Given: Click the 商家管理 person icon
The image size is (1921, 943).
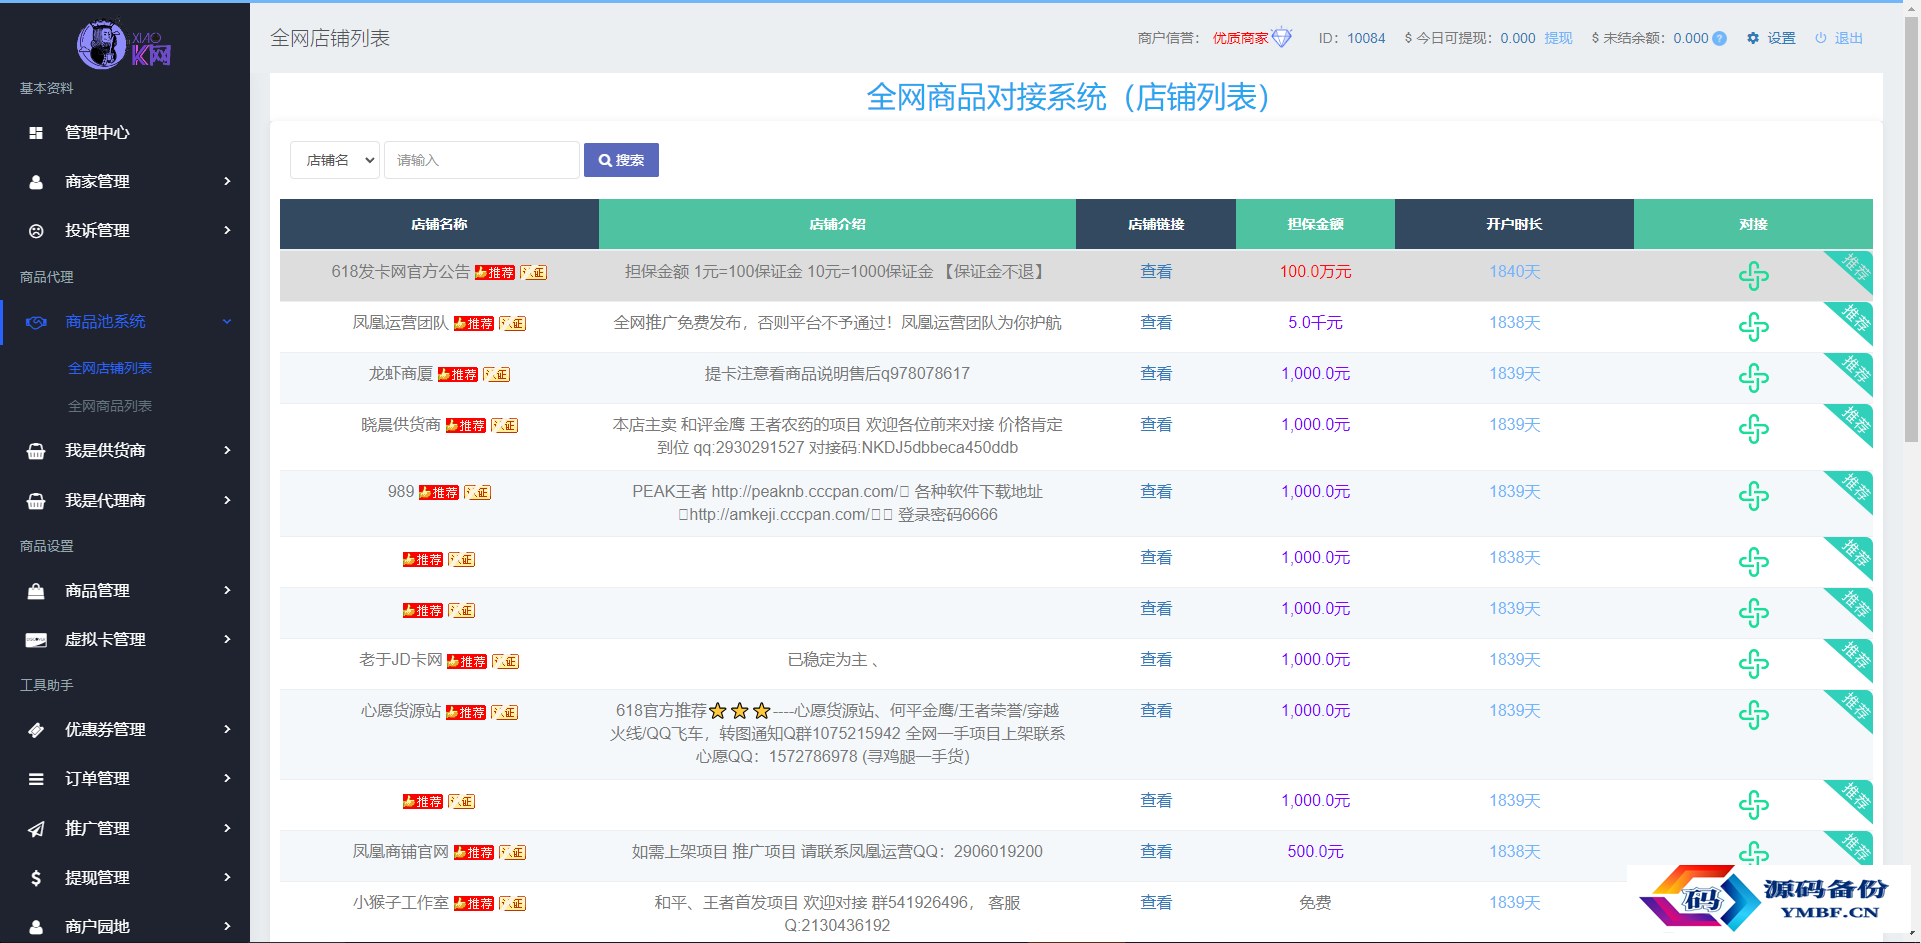Looking at the screenshot, I should (x=36, y=182).
